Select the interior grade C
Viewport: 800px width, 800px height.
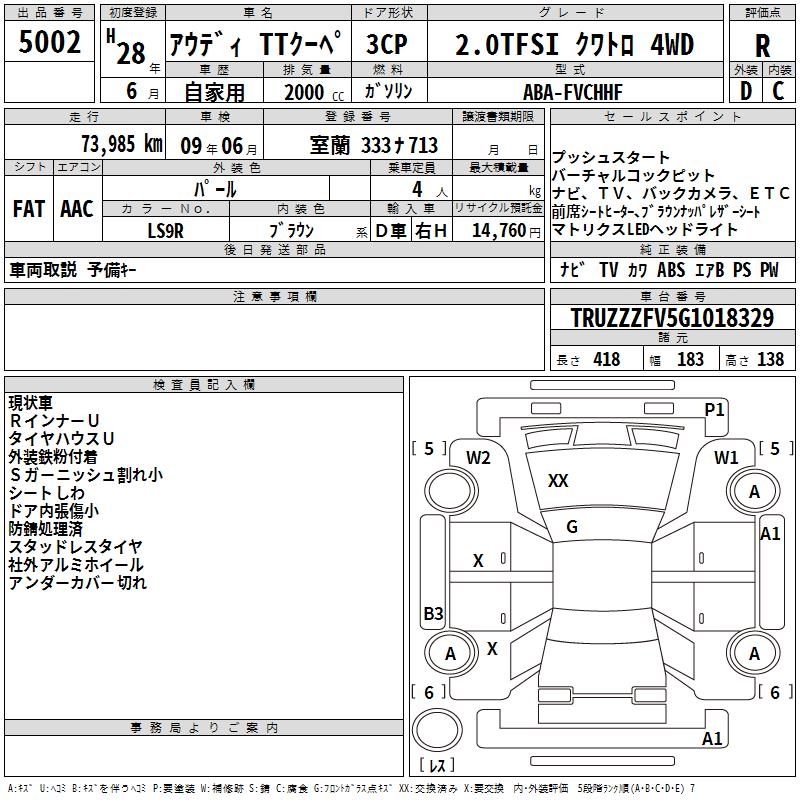(x=779, y=92)
